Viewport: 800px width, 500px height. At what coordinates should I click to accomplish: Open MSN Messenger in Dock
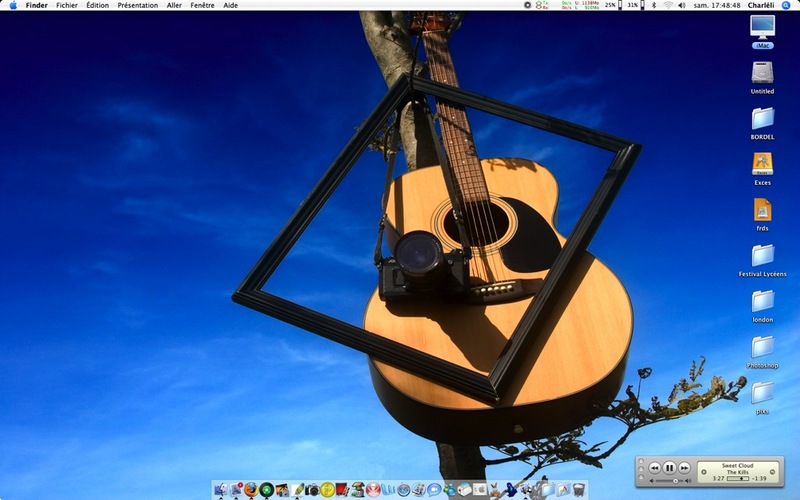(x=449, y=490)
